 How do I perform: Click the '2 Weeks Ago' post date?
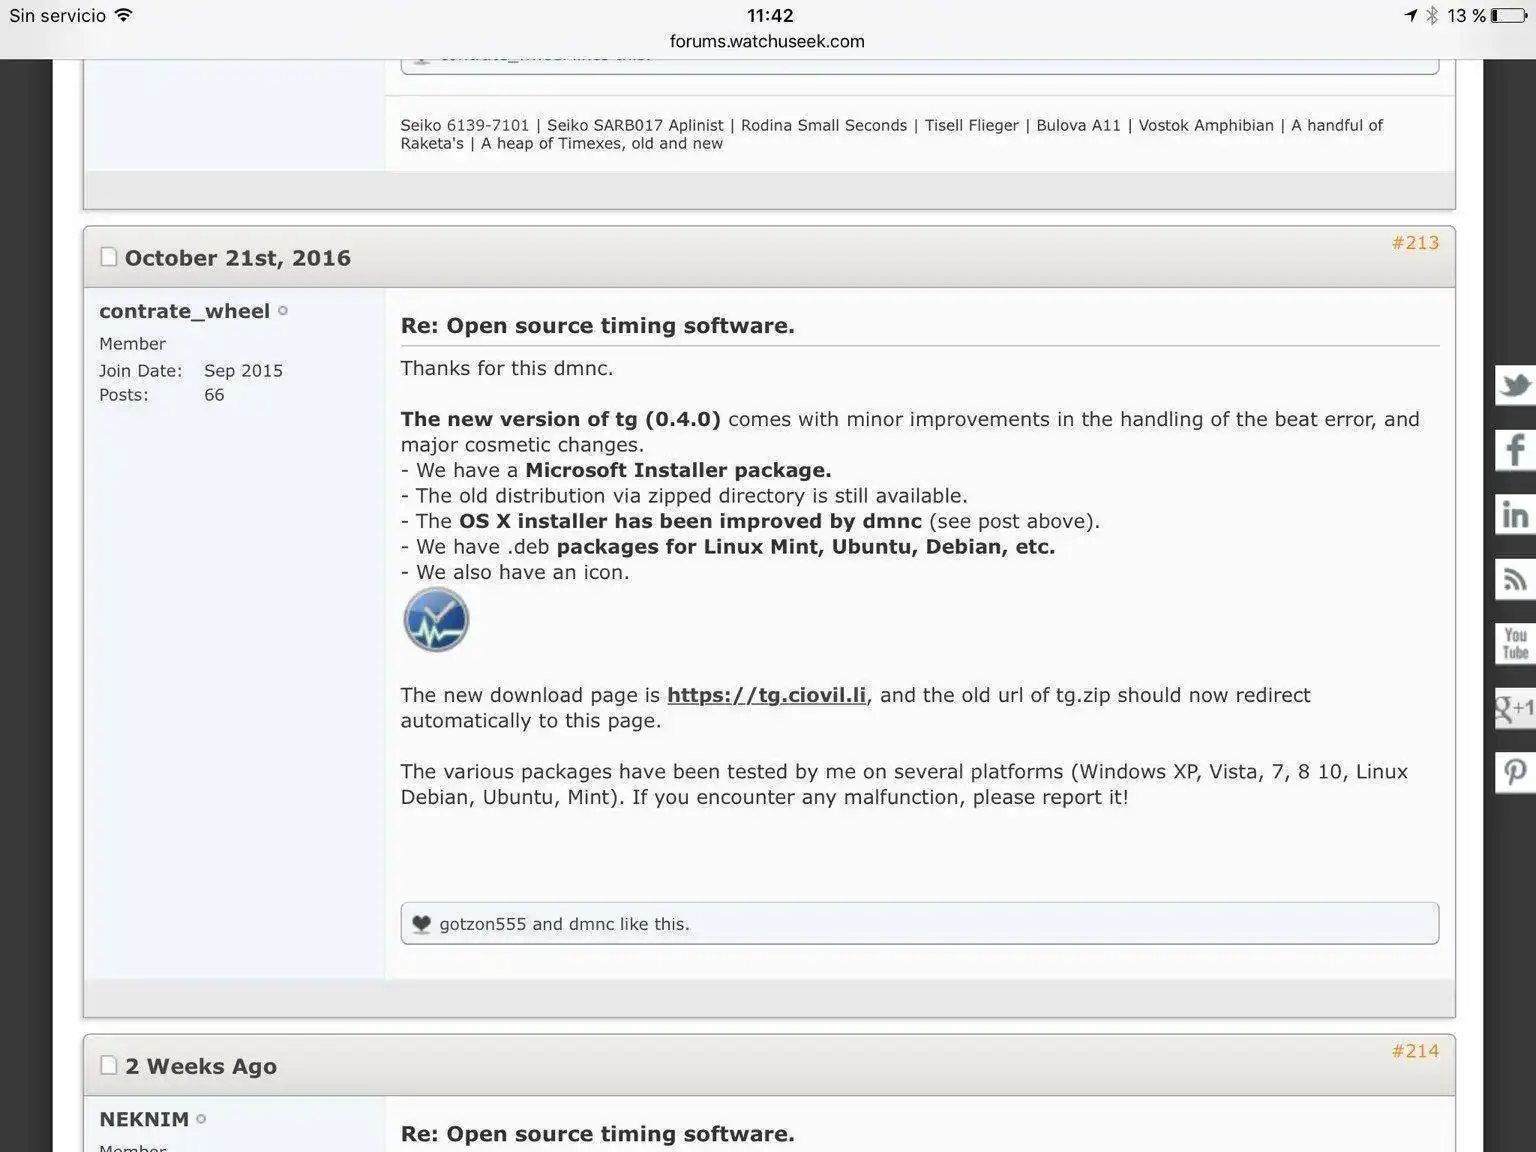pyautogui.click(x=201, y=1066)
